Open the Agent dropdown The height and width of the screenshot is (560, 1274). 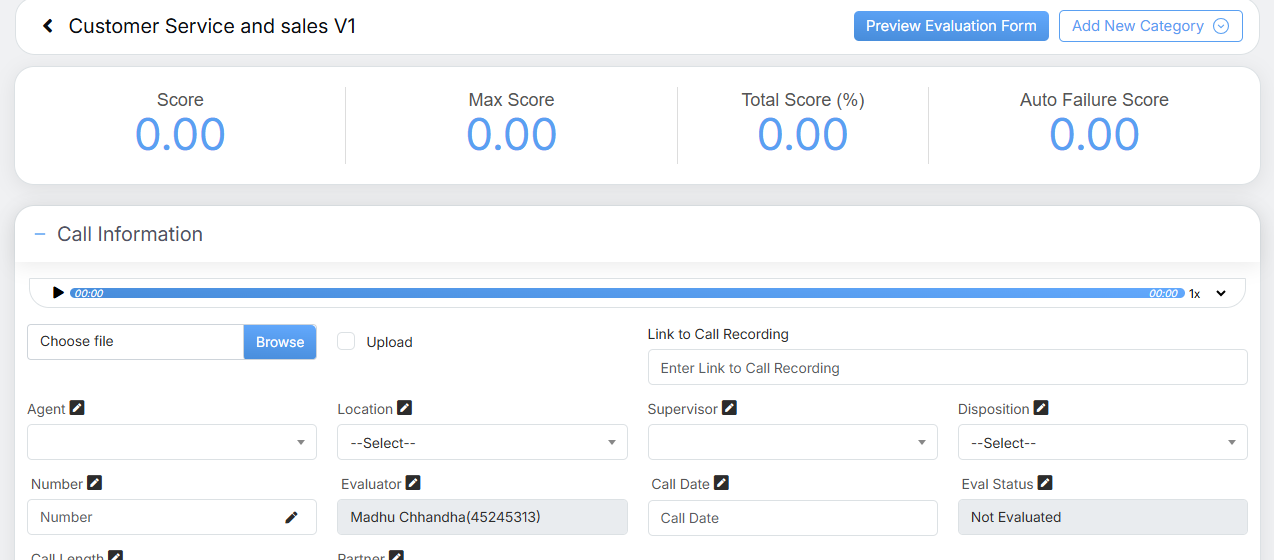click(172, 442)
